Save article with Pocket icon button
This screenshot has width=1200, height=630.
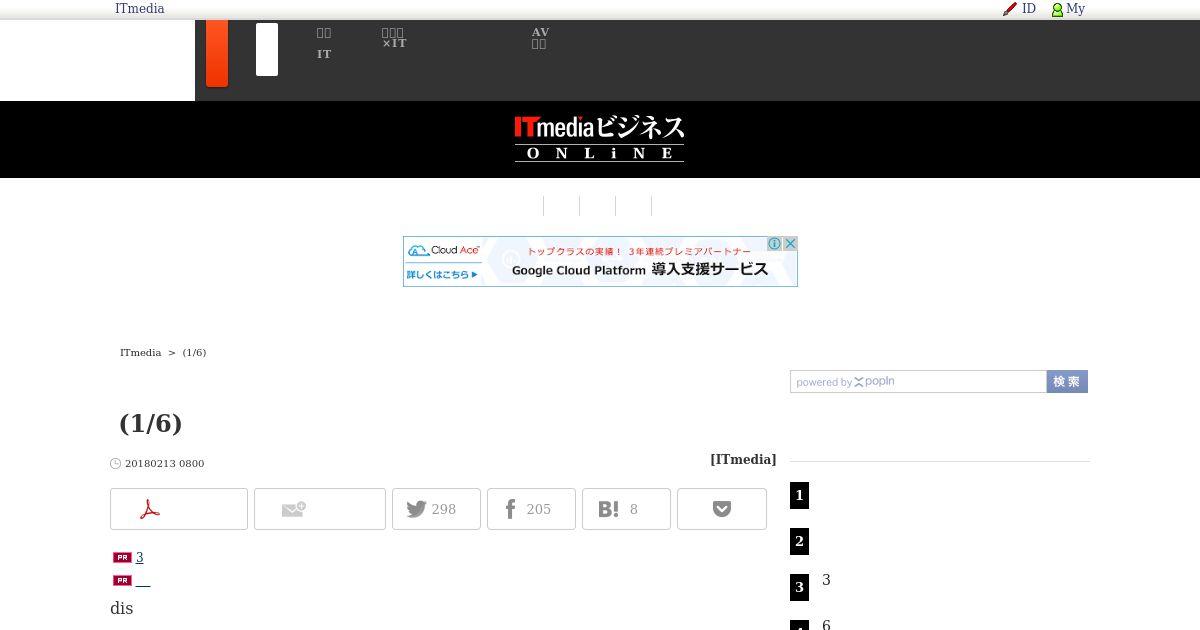tap(722, 509)
